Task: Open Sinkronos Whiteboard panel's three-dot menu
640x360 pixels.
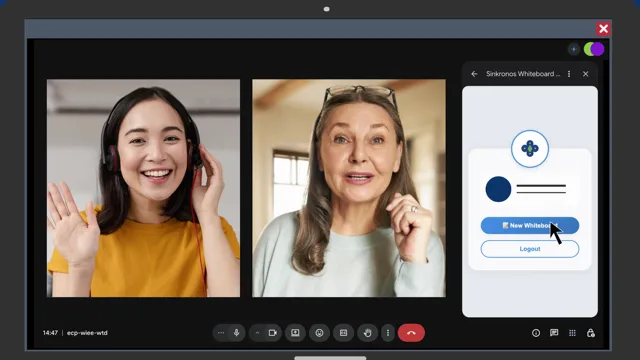Action: pos(569,74)
